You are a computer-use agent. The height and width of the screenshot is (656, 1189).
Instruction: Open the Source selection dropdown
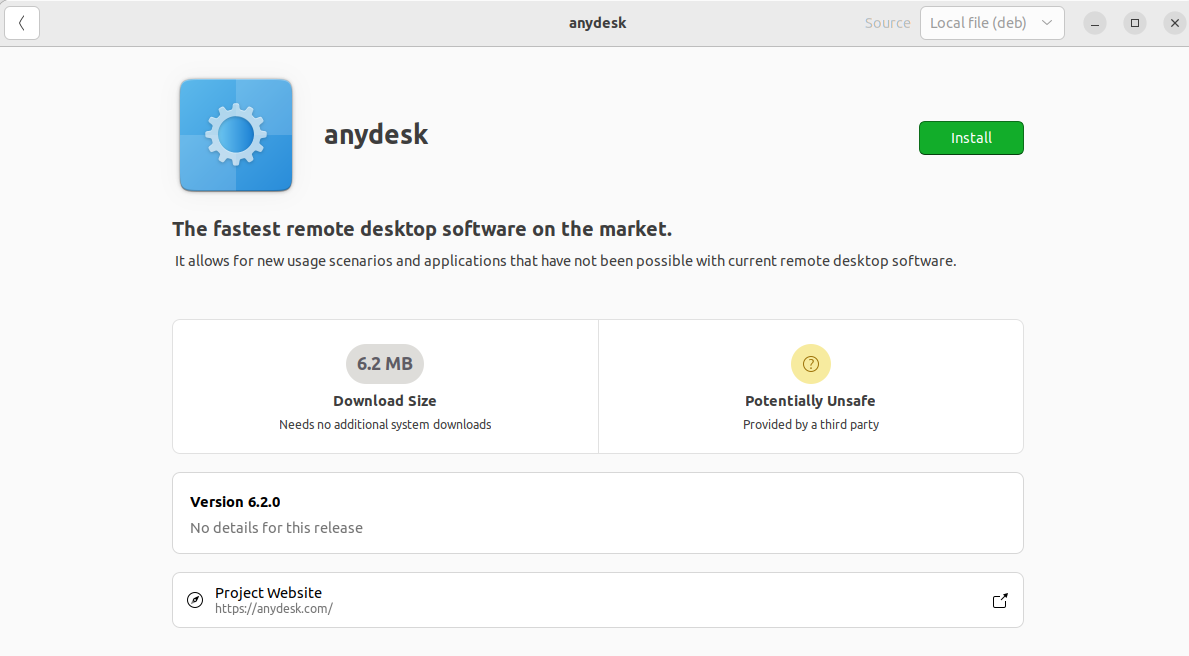pyautogui.click(x=991, y=22)
